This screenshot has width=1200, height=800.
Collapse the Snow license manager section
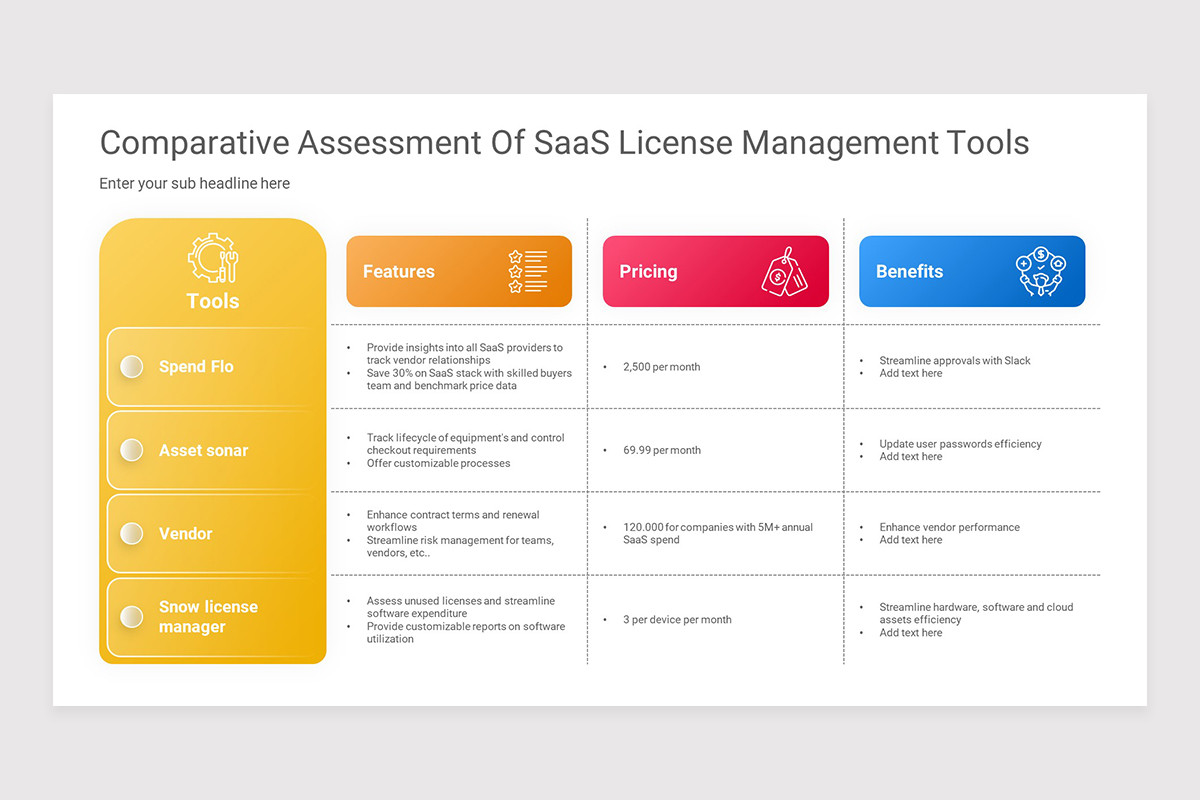pyautogui.click(x=212, y=617)
